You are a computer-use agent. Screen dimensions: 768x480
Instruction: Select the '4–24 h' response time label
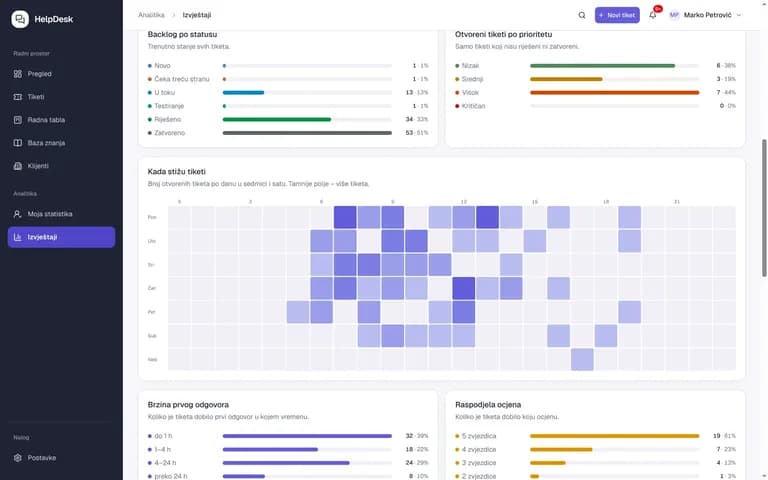click(x=165, y=463)
